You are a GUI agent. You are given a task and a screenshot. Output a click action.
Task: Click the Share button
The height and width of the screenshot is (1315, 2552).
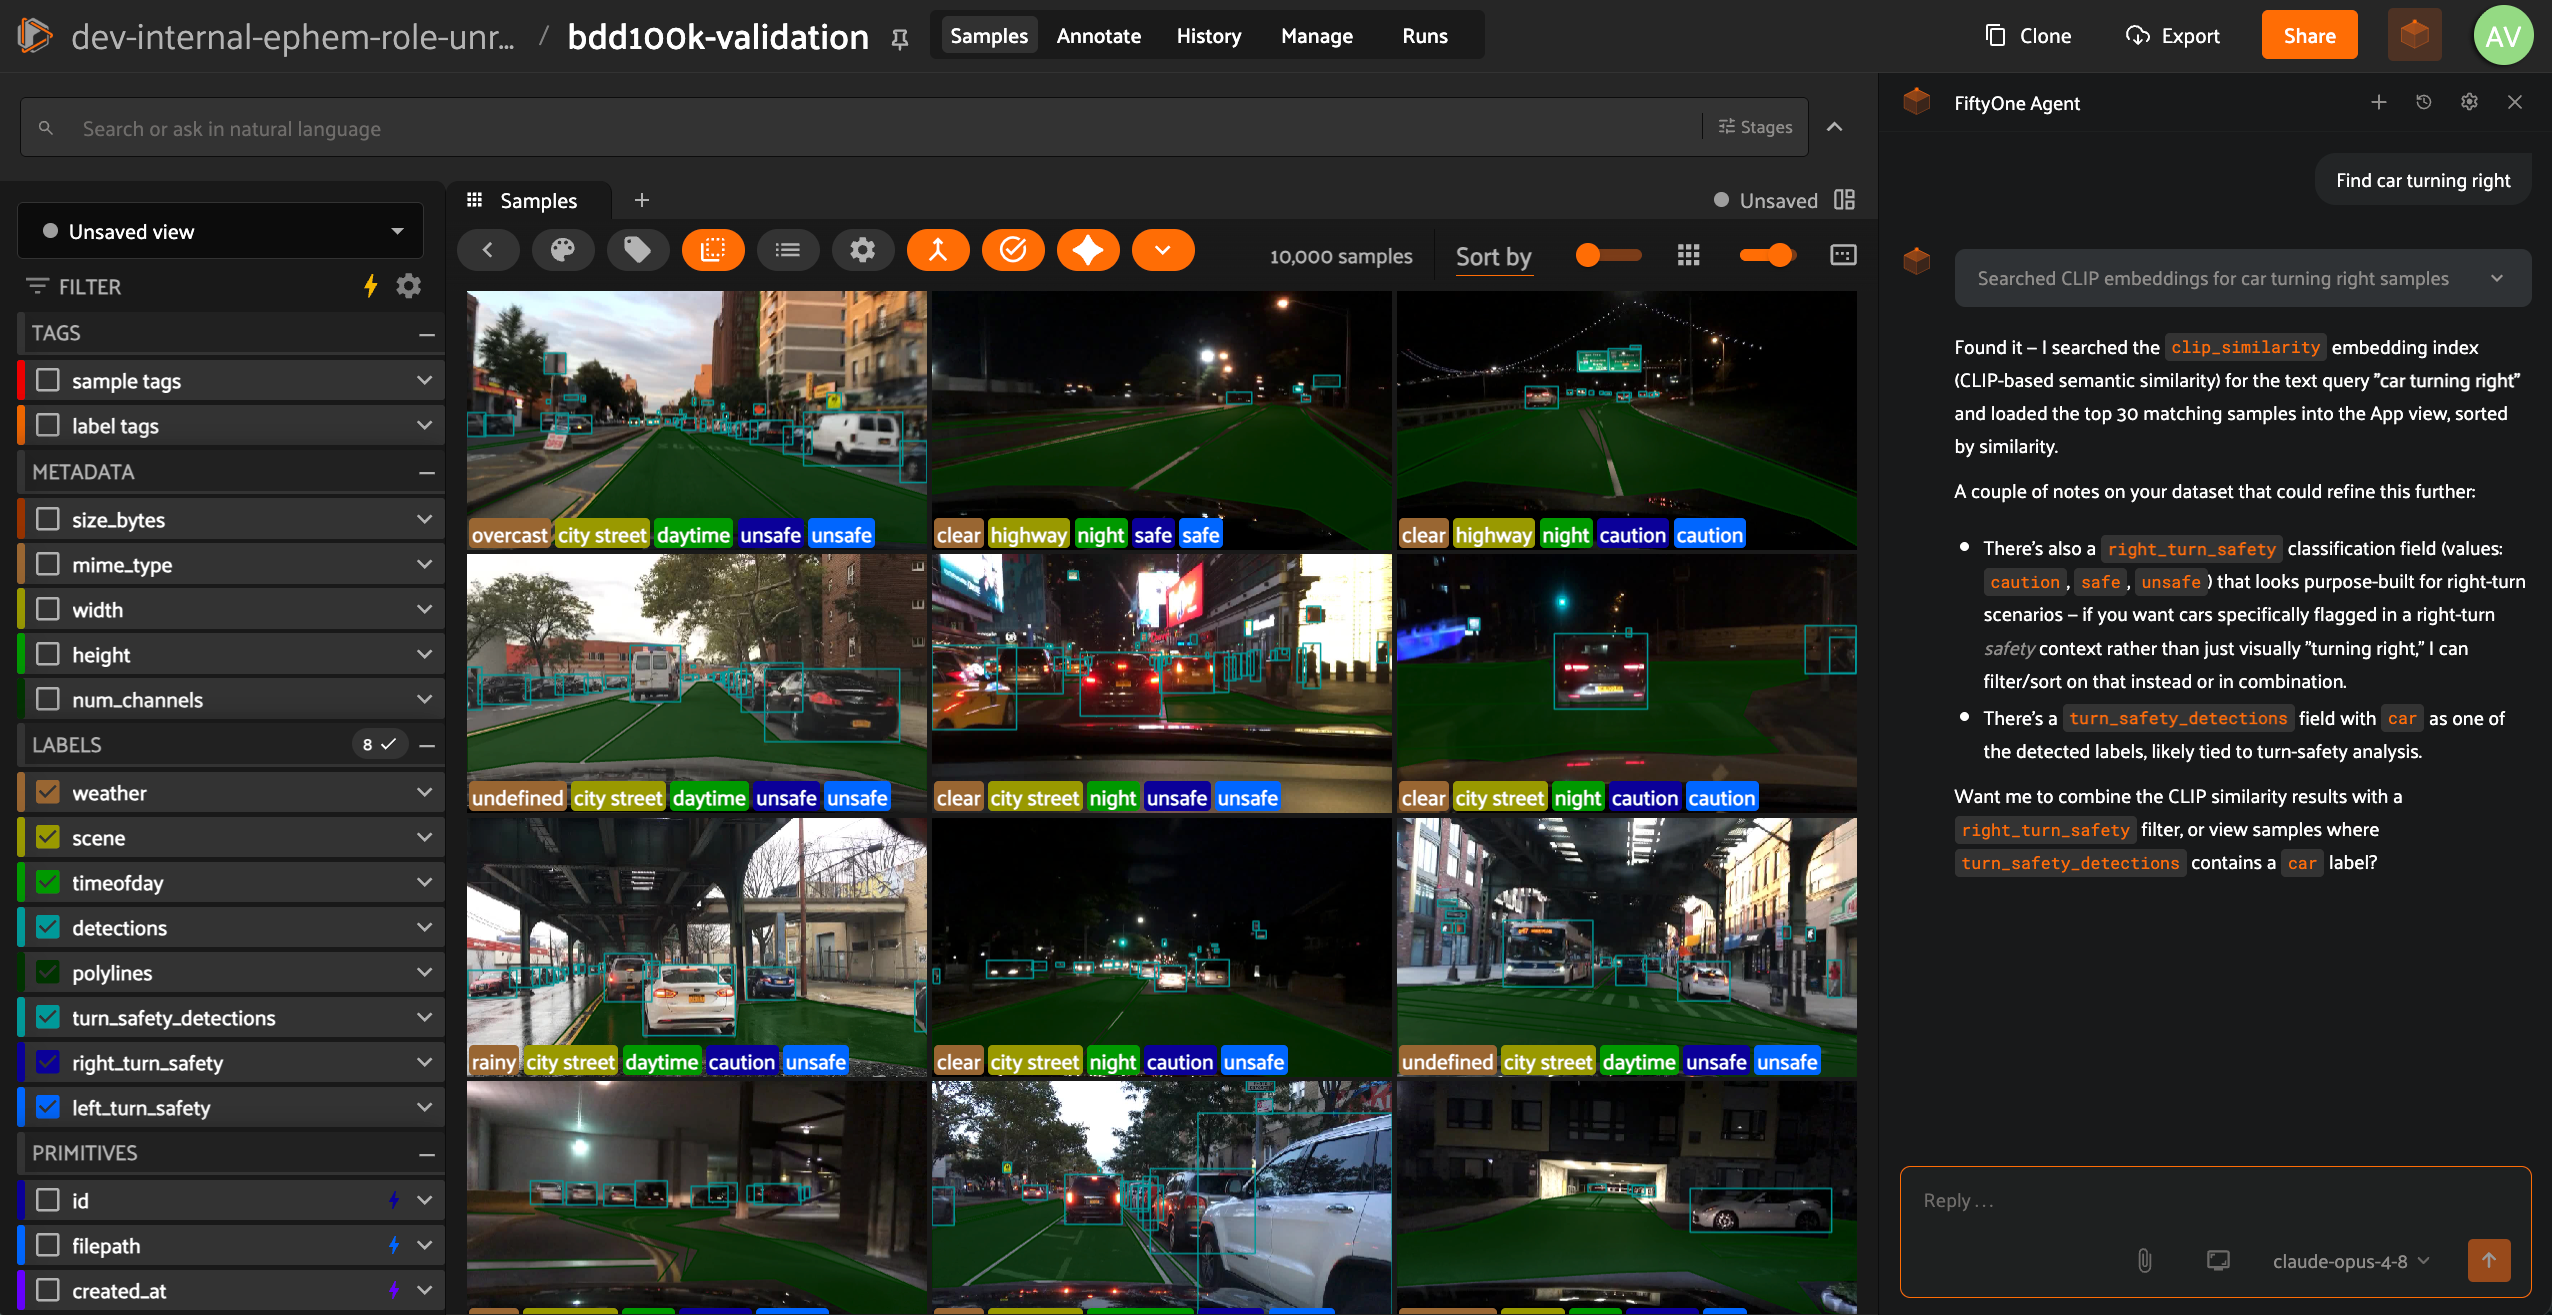coord(2310,36)
